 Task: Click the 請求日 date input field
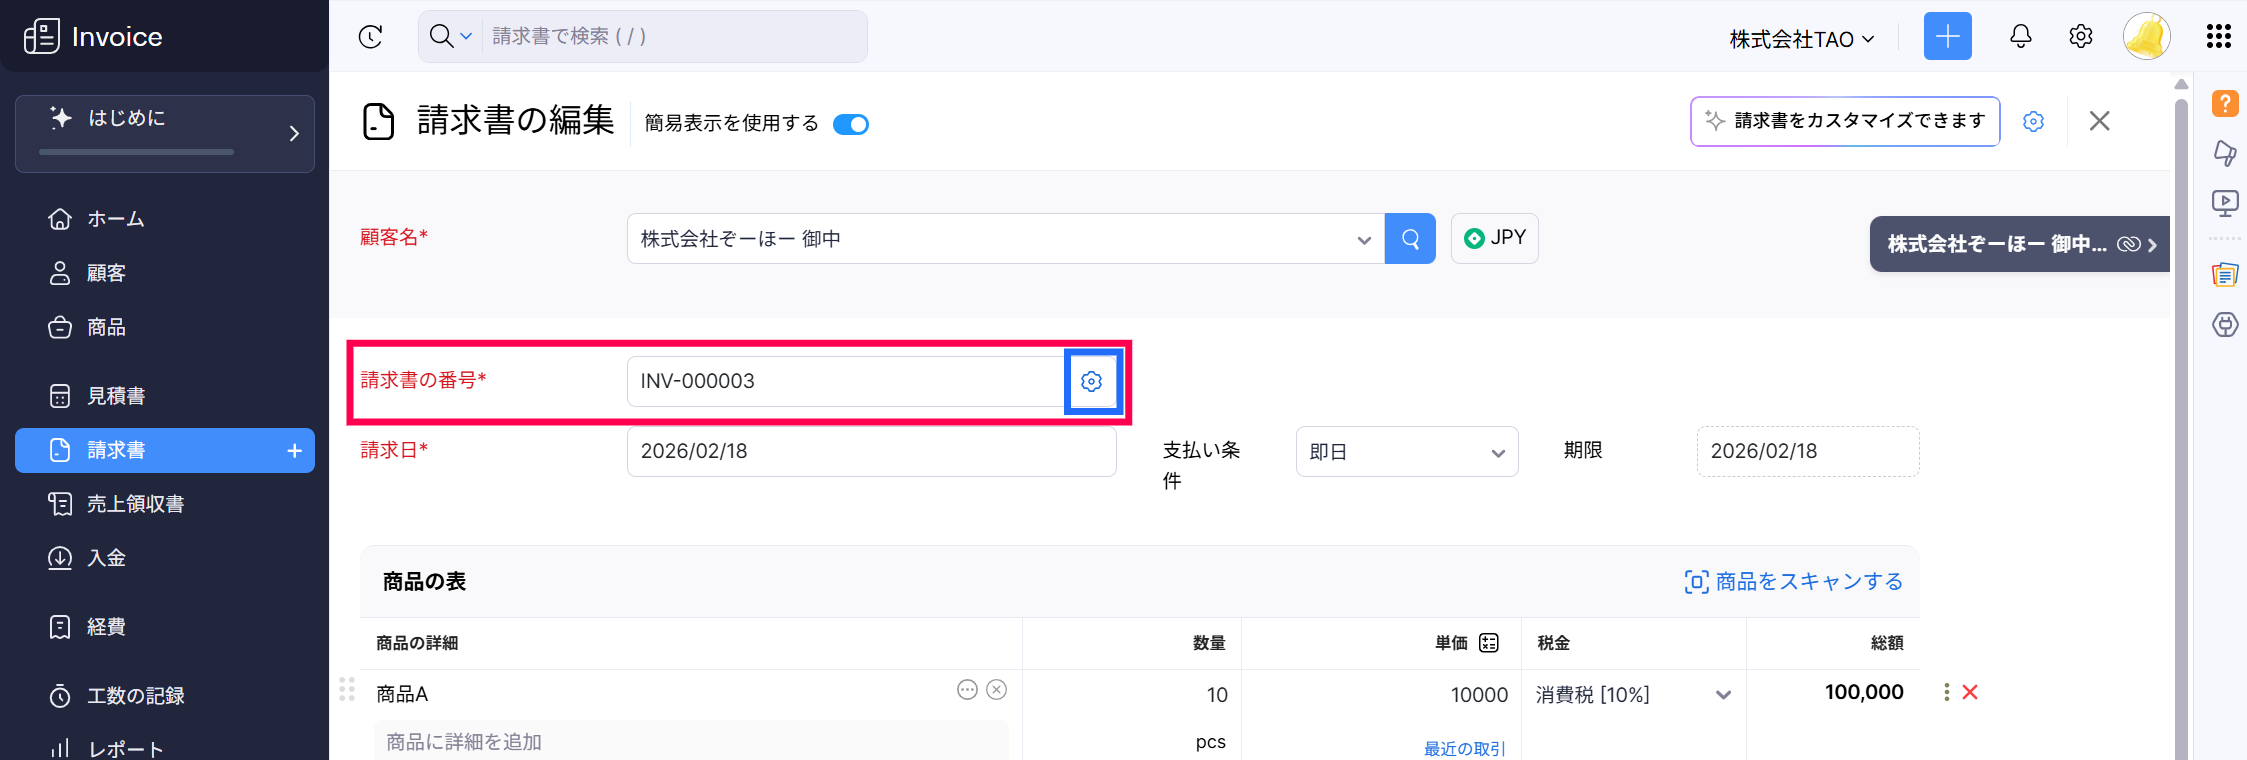click(x=871, y=451)
